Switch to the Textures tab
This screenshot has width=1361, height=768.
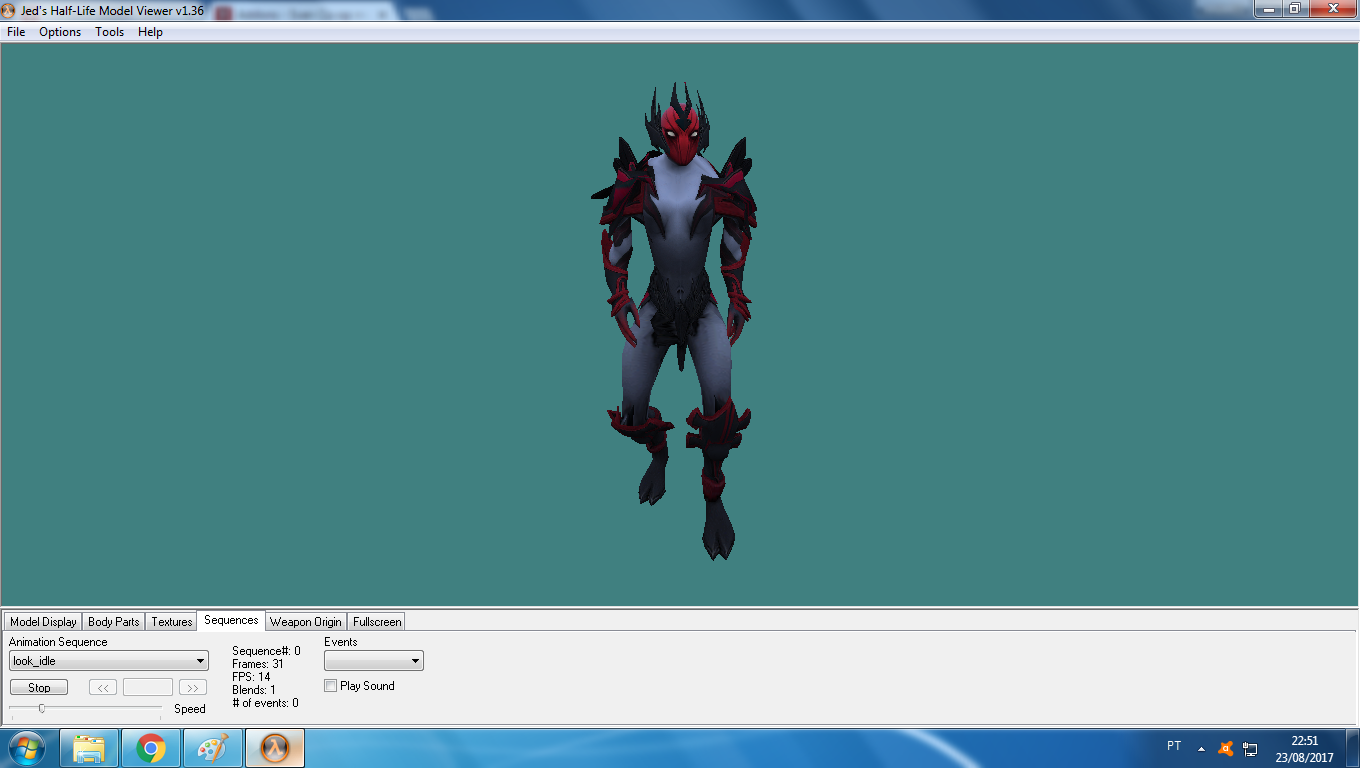pos(172,621)
